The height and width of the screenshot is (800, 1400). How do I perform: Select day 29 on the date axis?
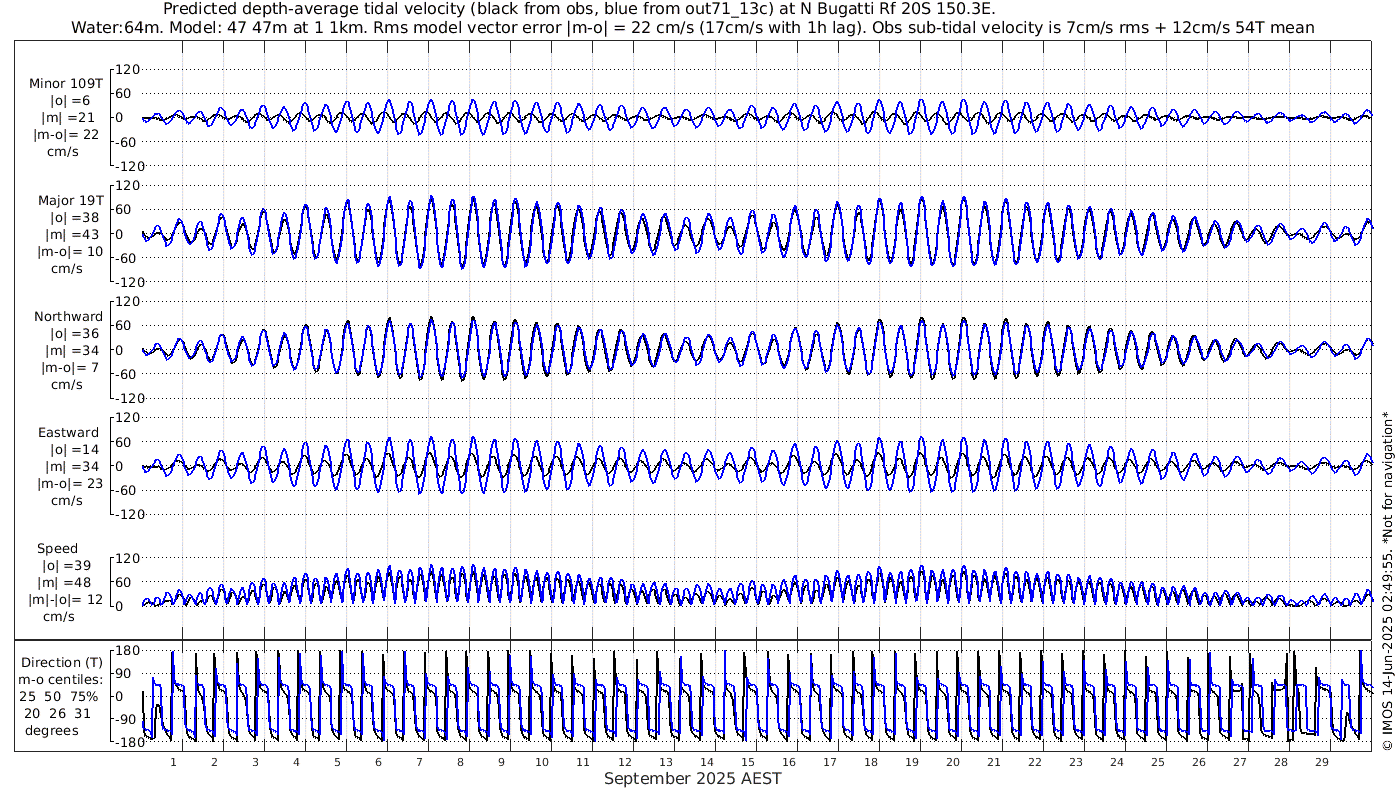point(1321,762)
